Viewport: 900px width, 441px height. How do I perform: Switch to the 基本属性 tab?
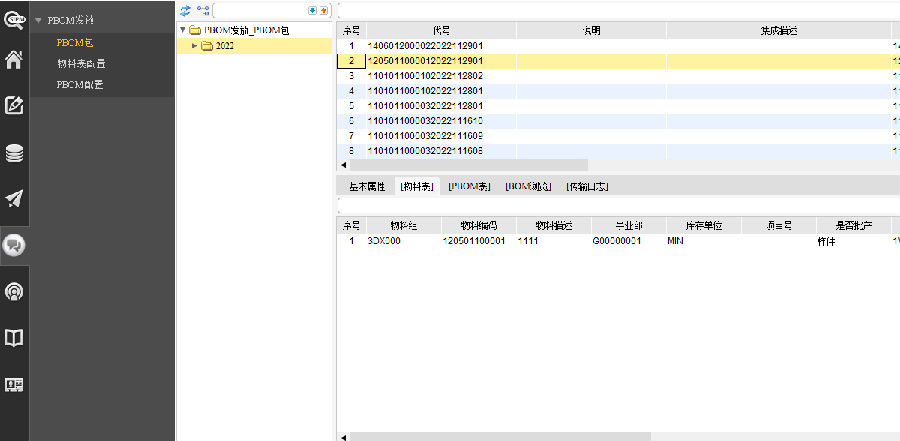(x=366, y=186)
